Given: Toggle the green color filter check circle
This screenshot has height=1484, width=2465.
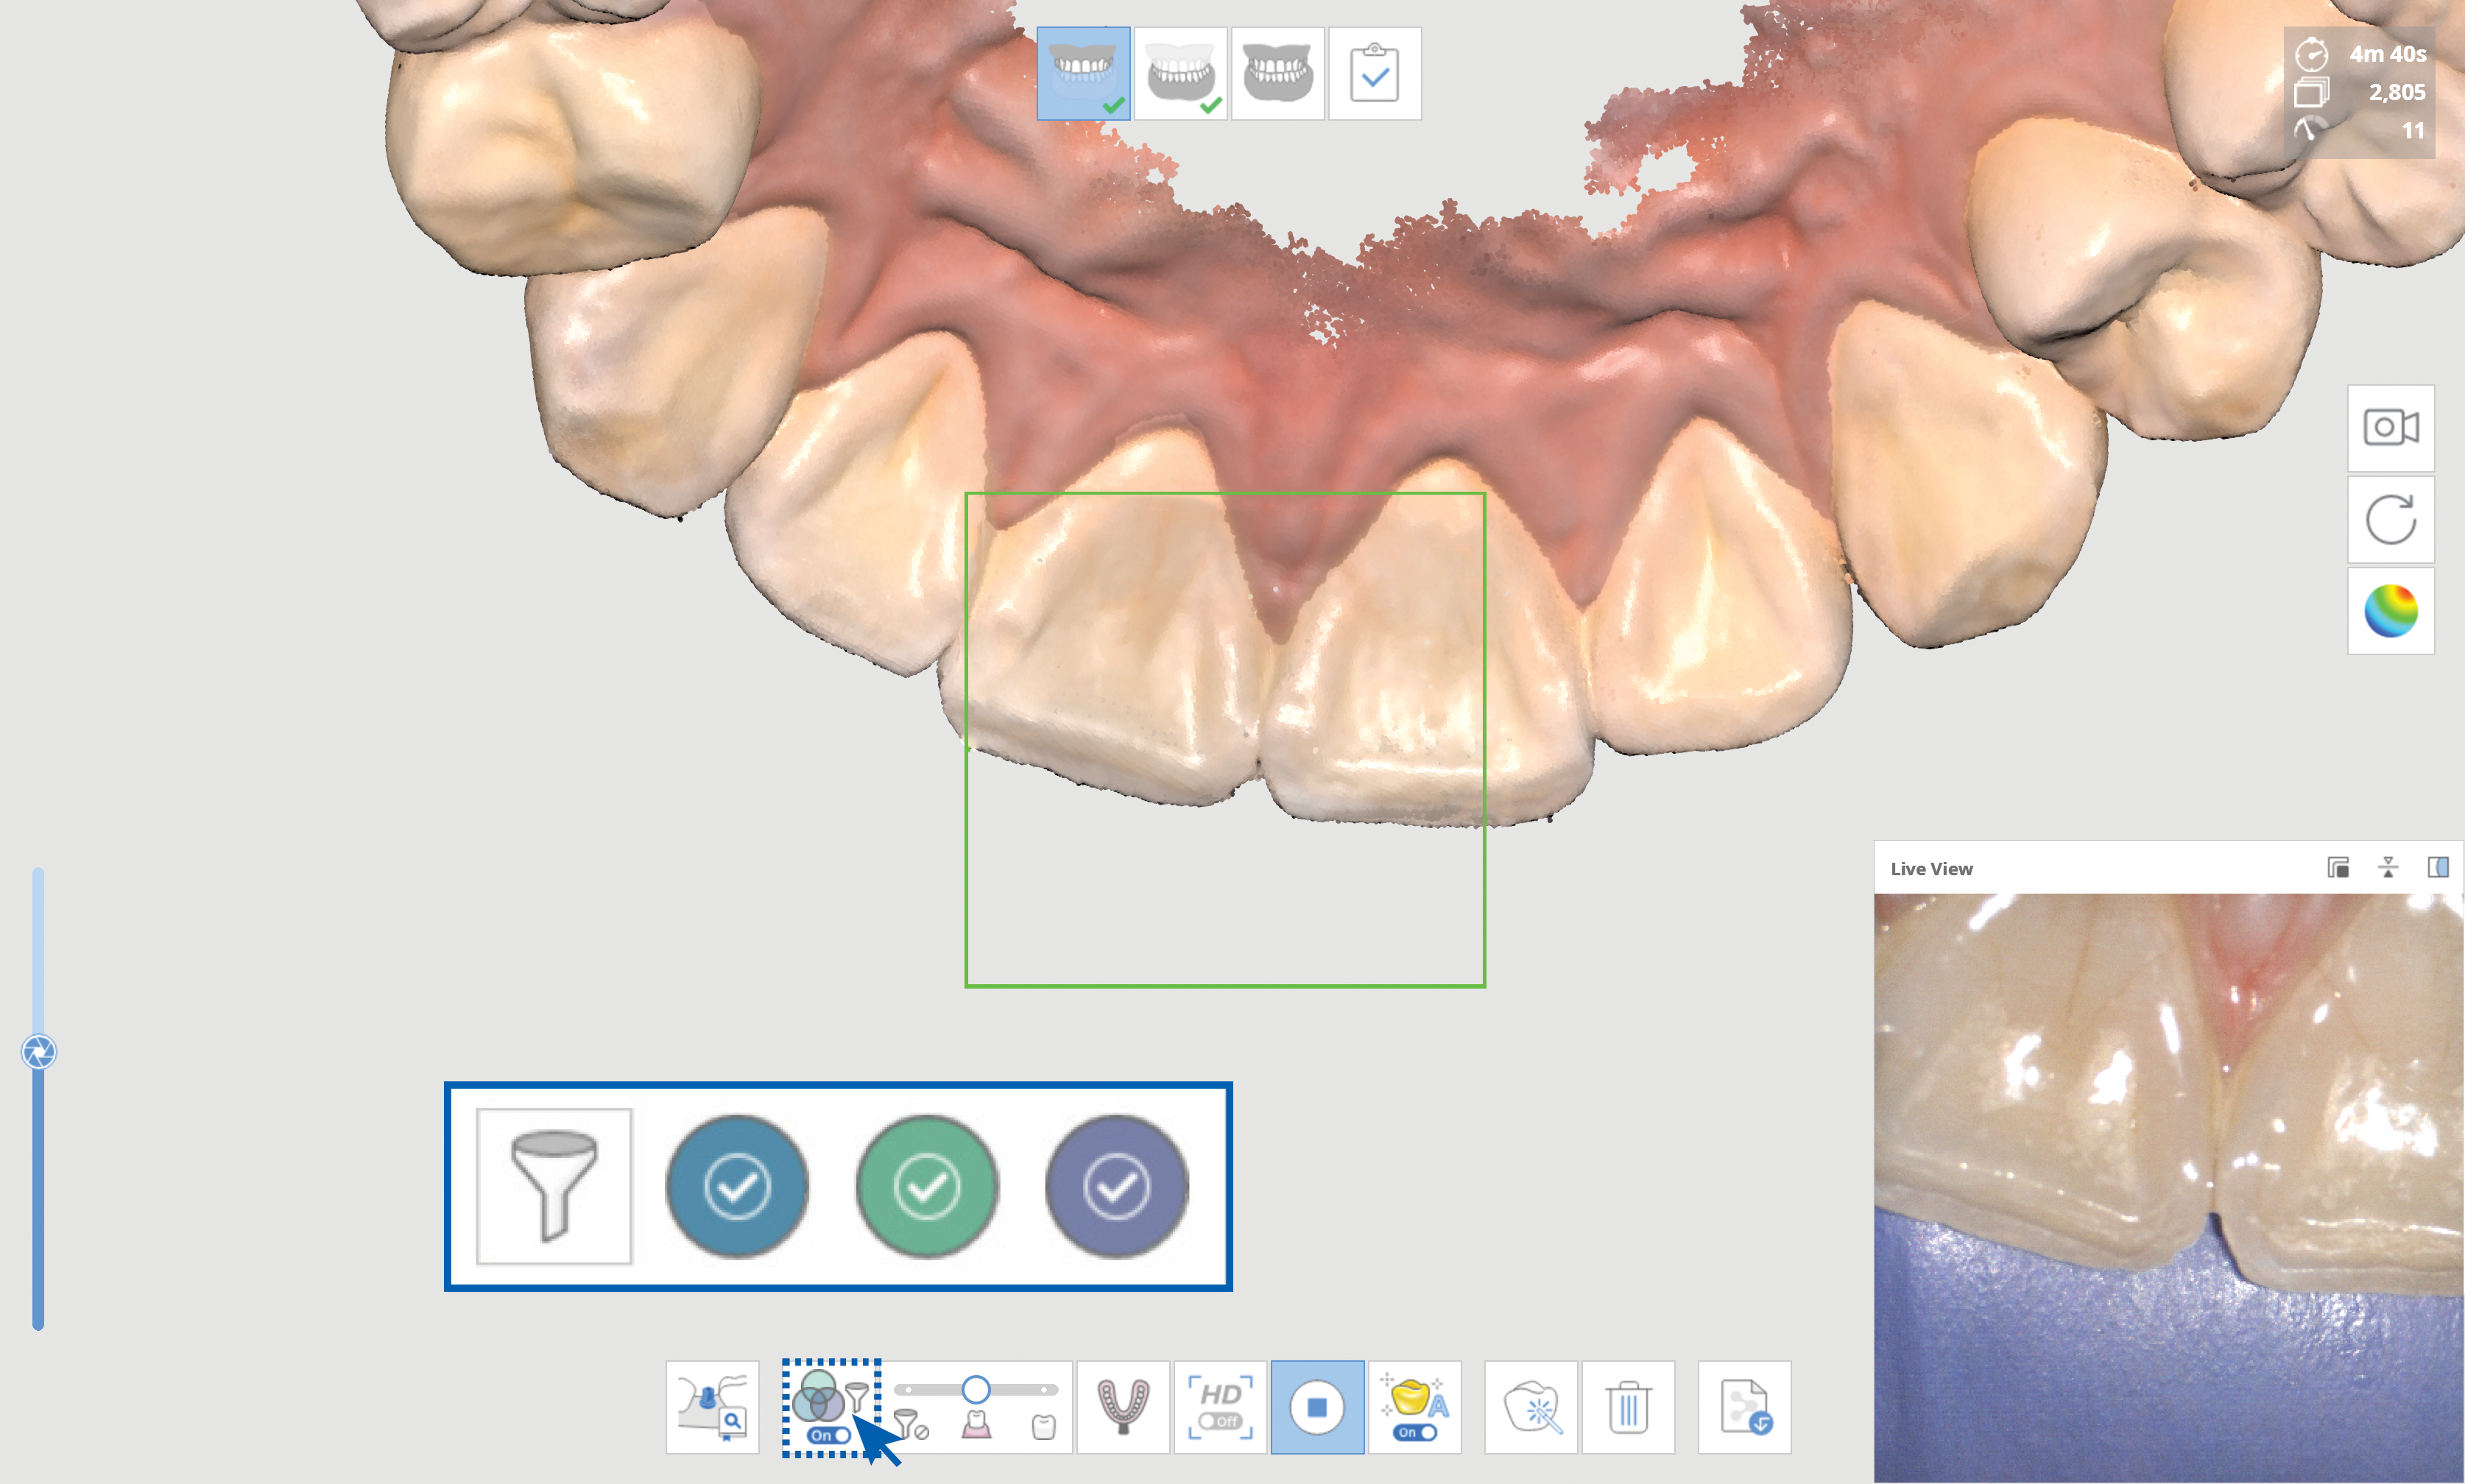Looking at the screenshot, I should [926, 1187].
